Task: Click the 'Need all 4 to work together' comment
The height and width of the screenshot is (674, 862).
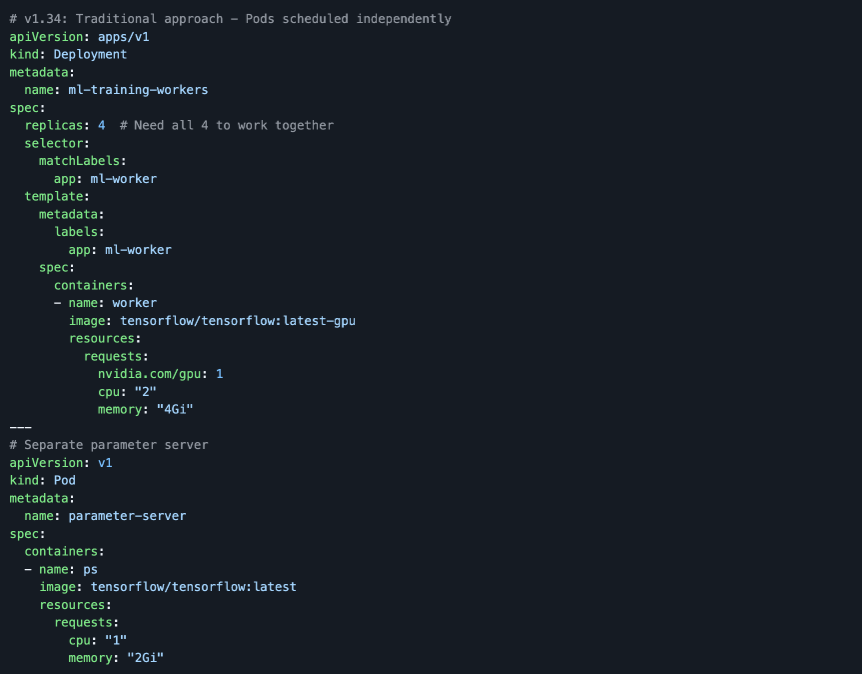Action: [226, 125]
